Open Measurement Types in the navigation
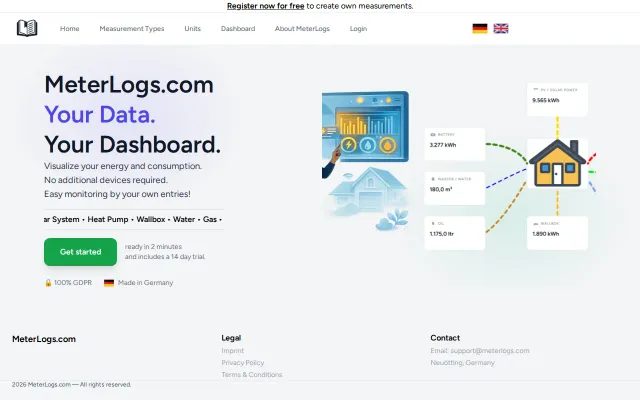 [x=132, y=29]
